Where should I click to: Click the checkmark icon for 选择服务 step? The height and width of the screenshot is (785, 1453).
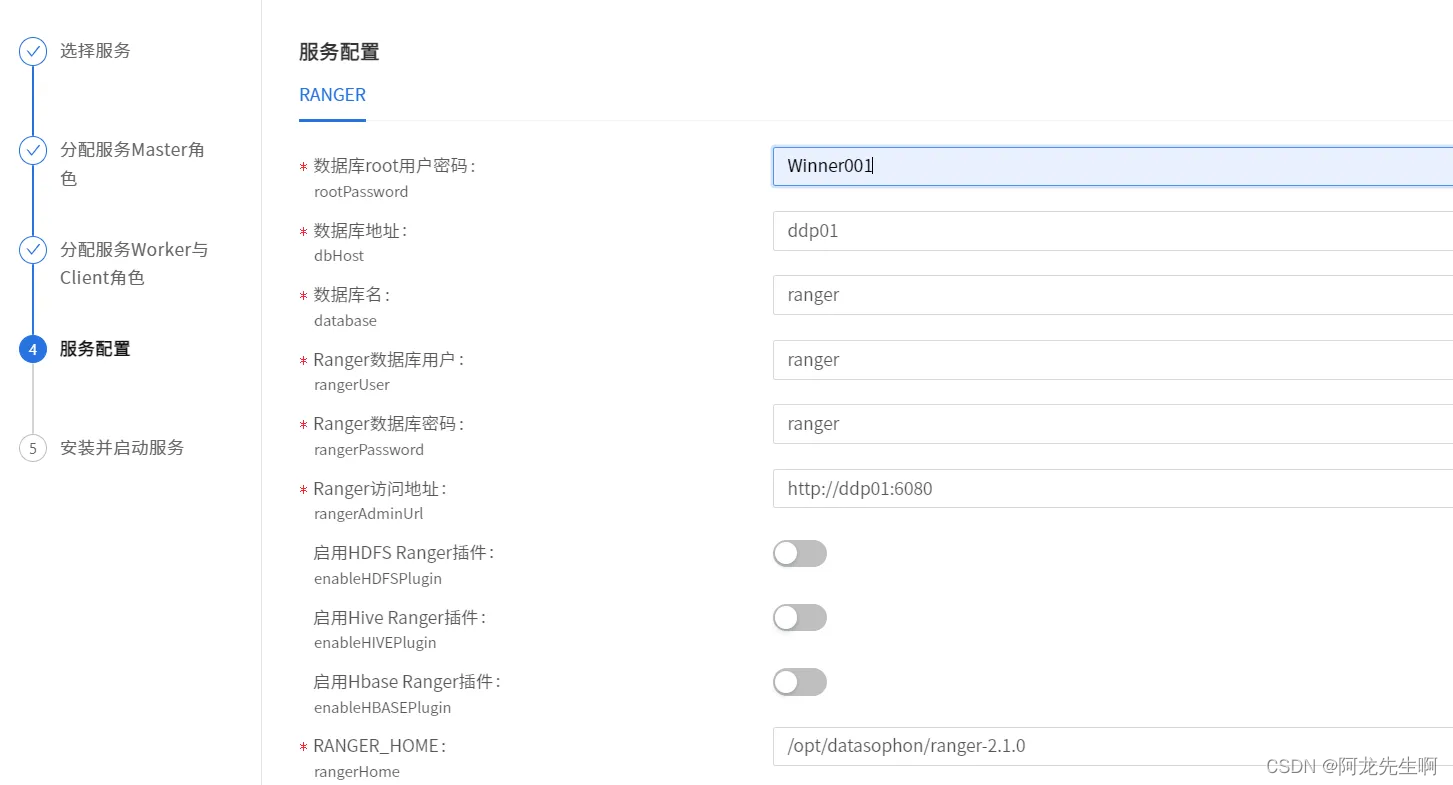33,51
